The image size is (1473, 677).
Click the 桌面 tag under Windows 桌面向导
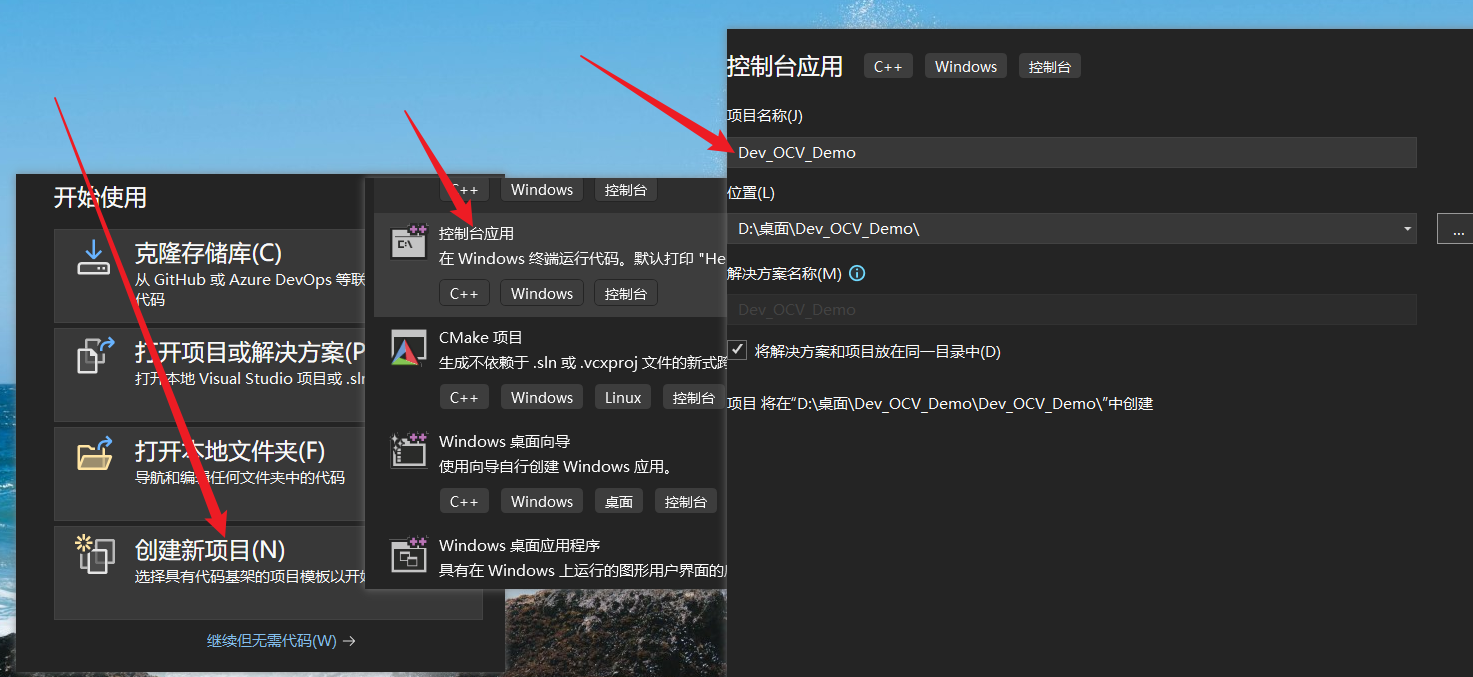point(619,501)
